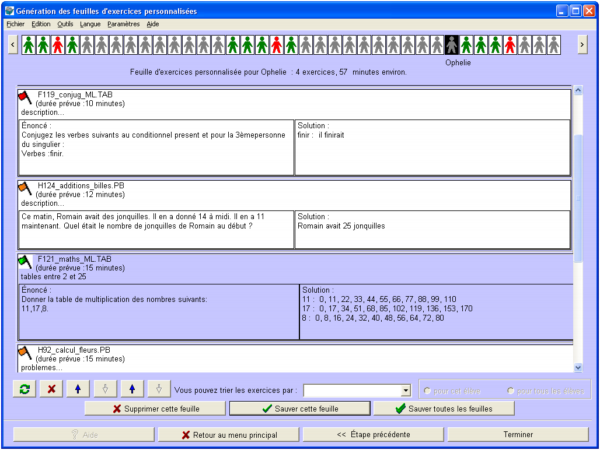Screen dimensions: 600x450
Task: Click the first blue up-arrow move button
Action: pos(79,389)
